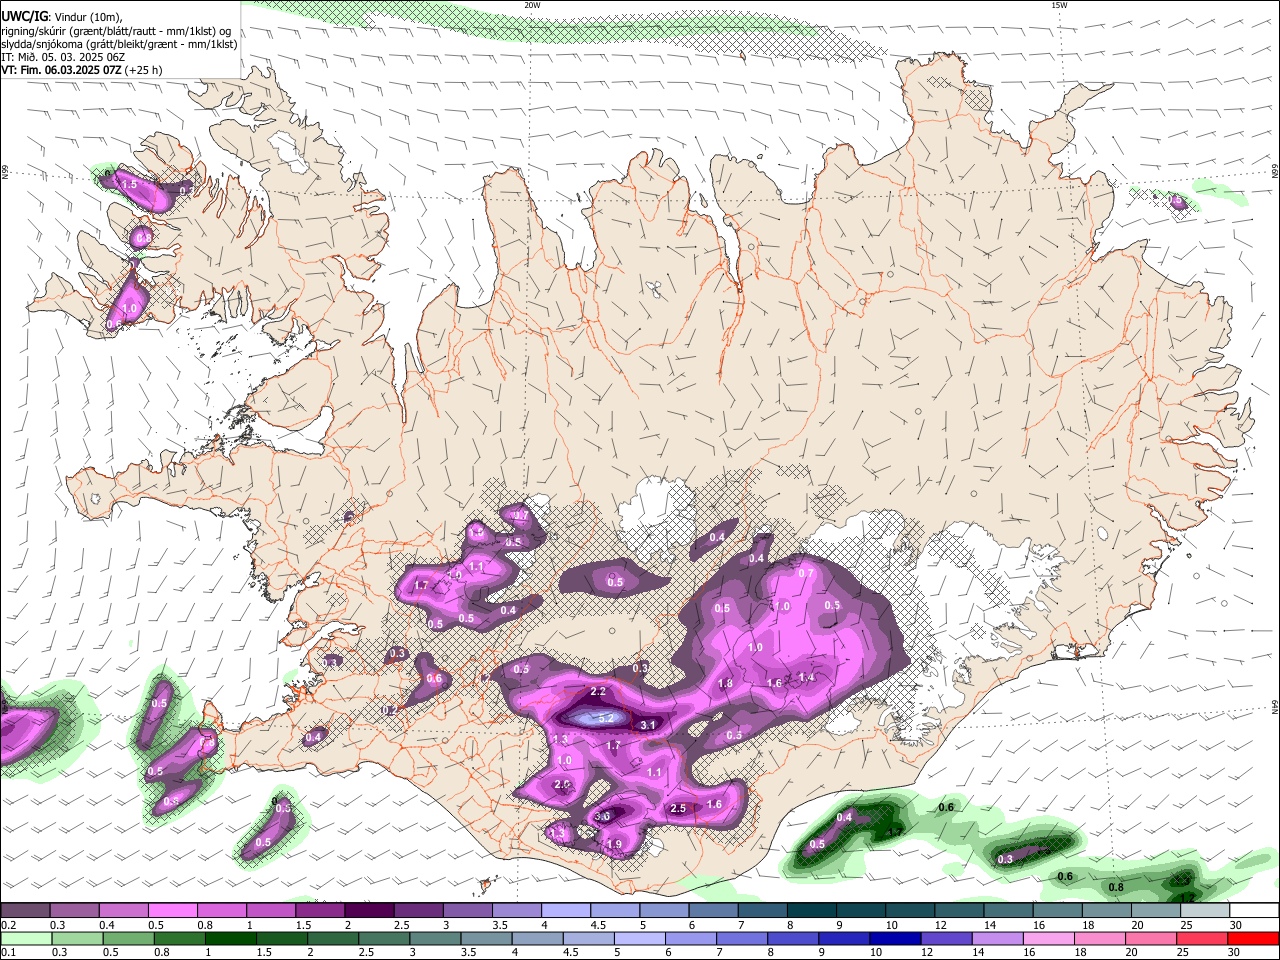The width and height of the screenshot is (1280, 960).
Task: Click the 1.8 value in the central pink area
Action: point(725,684)
